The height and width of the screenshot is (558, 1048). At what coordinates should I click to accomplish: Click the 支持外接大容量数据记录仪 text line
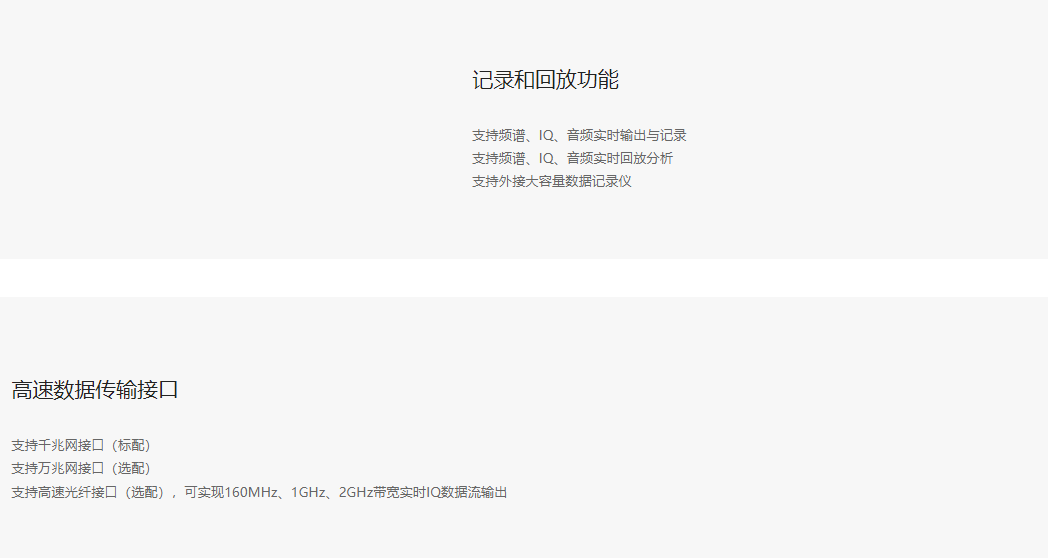pyautogui.click(x=551, y=181)
